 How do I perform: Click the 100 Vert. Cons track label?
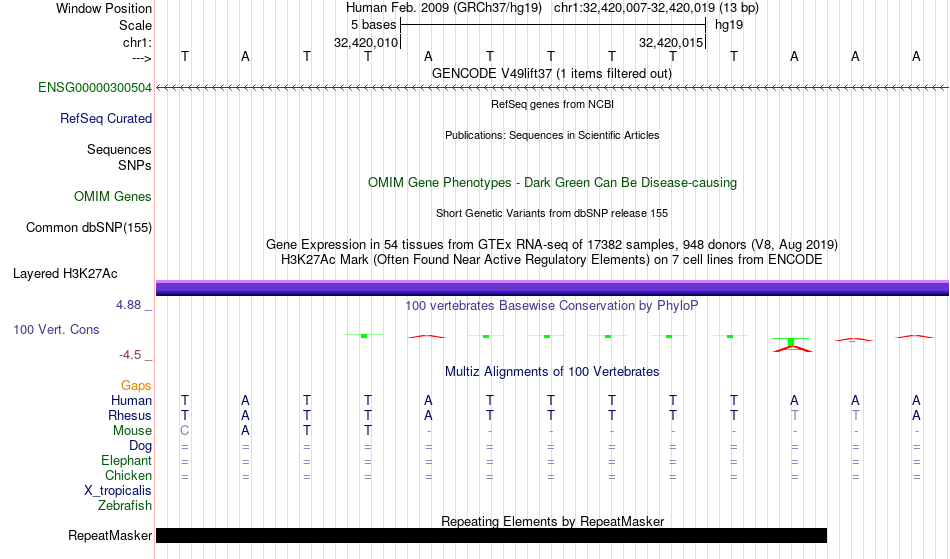coord(56,329)
